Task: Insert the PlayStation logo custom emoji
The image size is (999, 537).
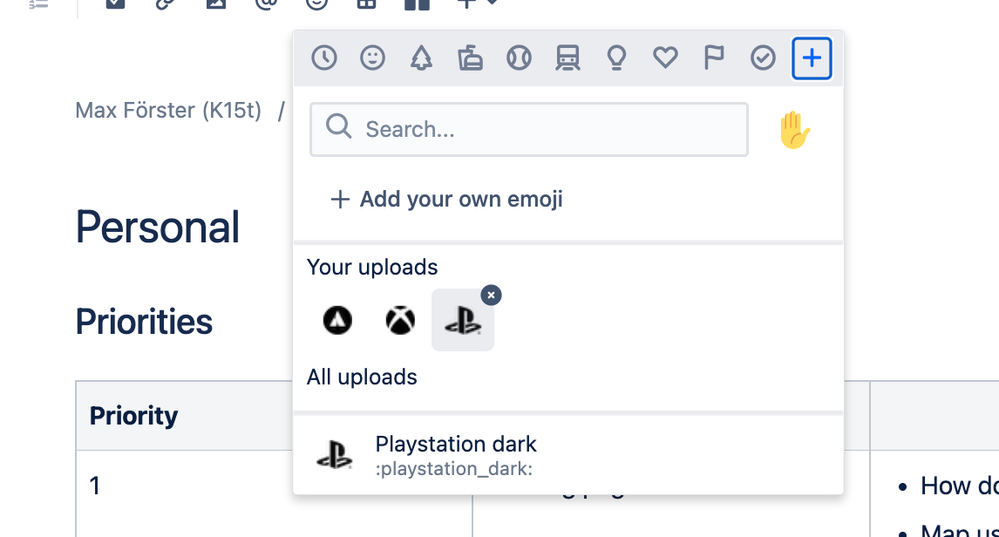Action: [x=463, y=320]
